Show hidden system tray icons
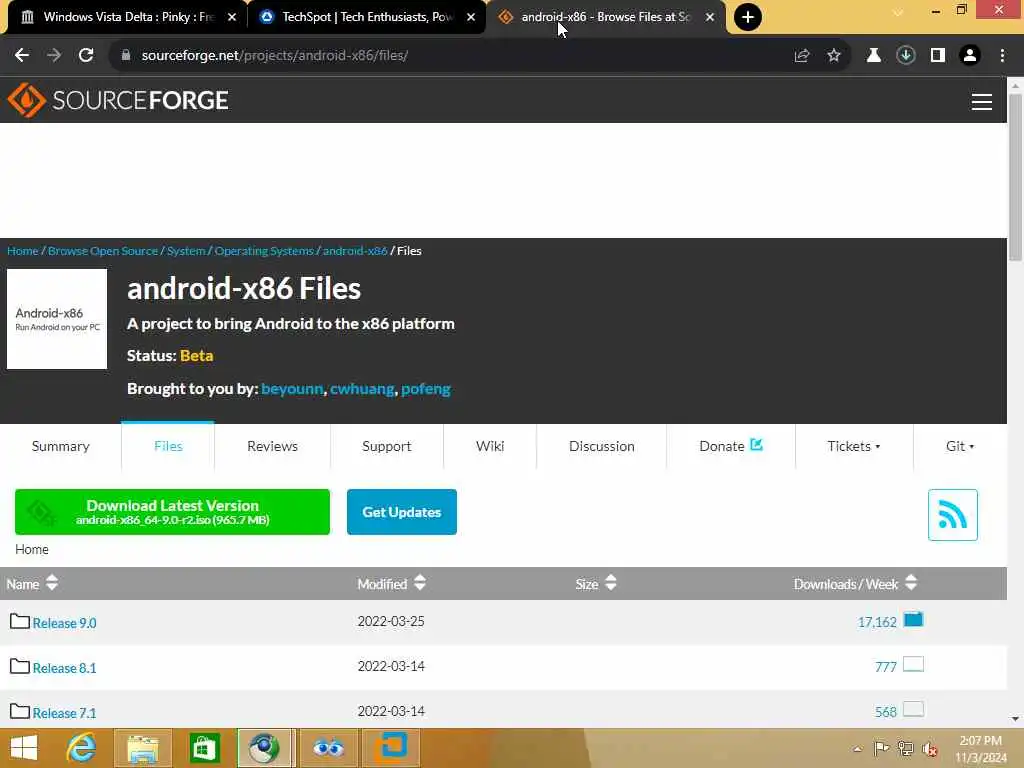The image size is (1024, 768). (857, 749)
